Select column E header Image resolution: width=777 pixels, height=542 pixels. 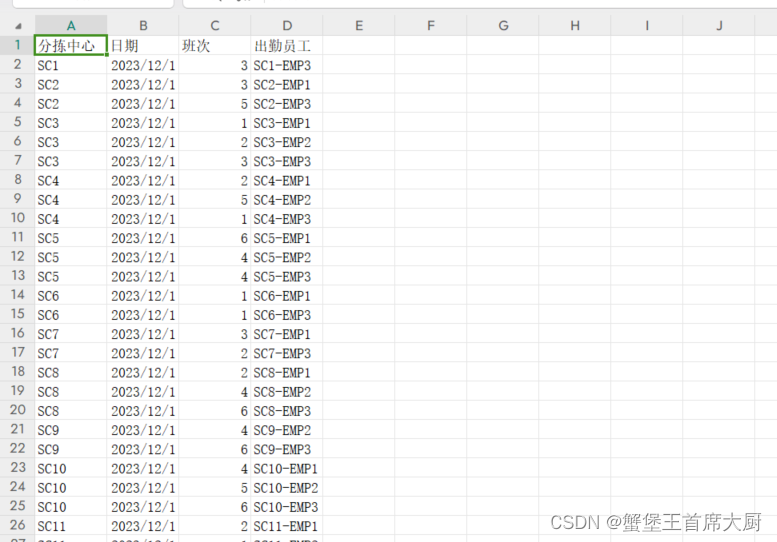(359, 25)
